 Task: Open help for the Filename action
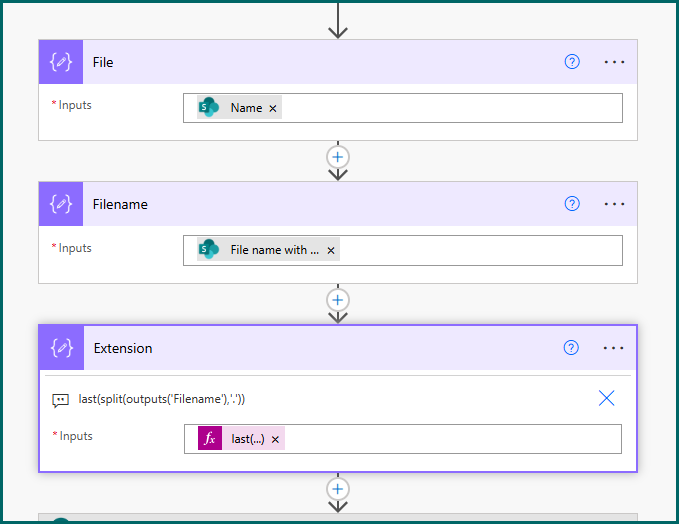(572, 204)
